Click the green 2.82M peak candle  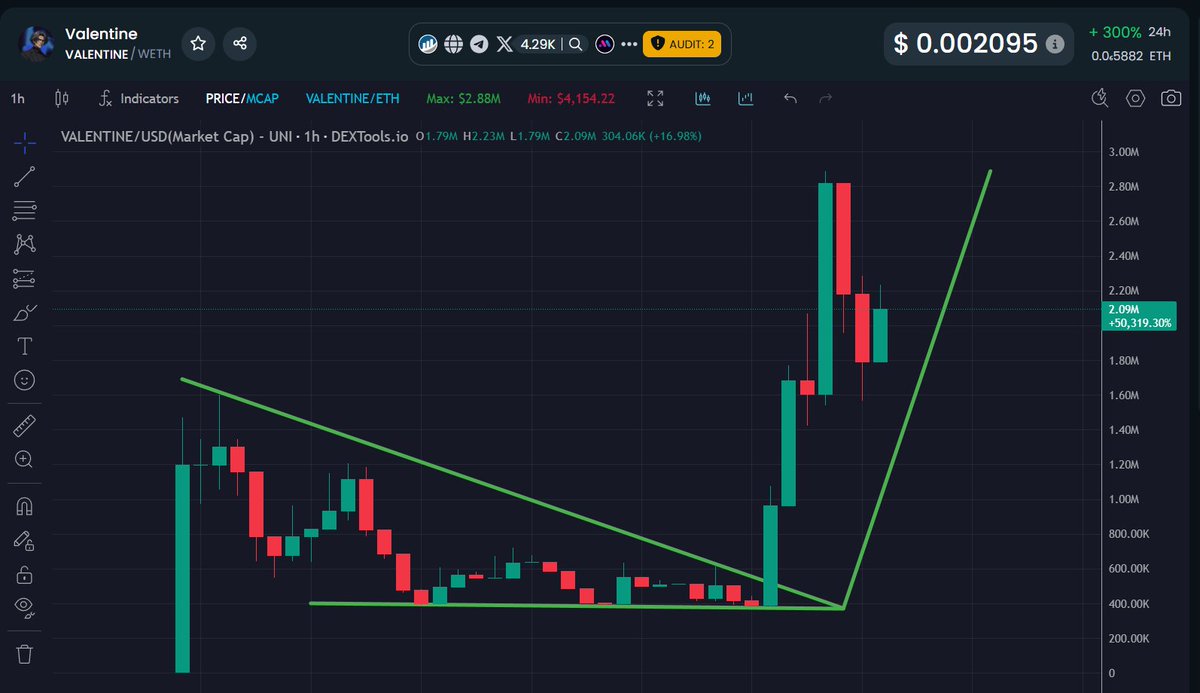point(826,288)
